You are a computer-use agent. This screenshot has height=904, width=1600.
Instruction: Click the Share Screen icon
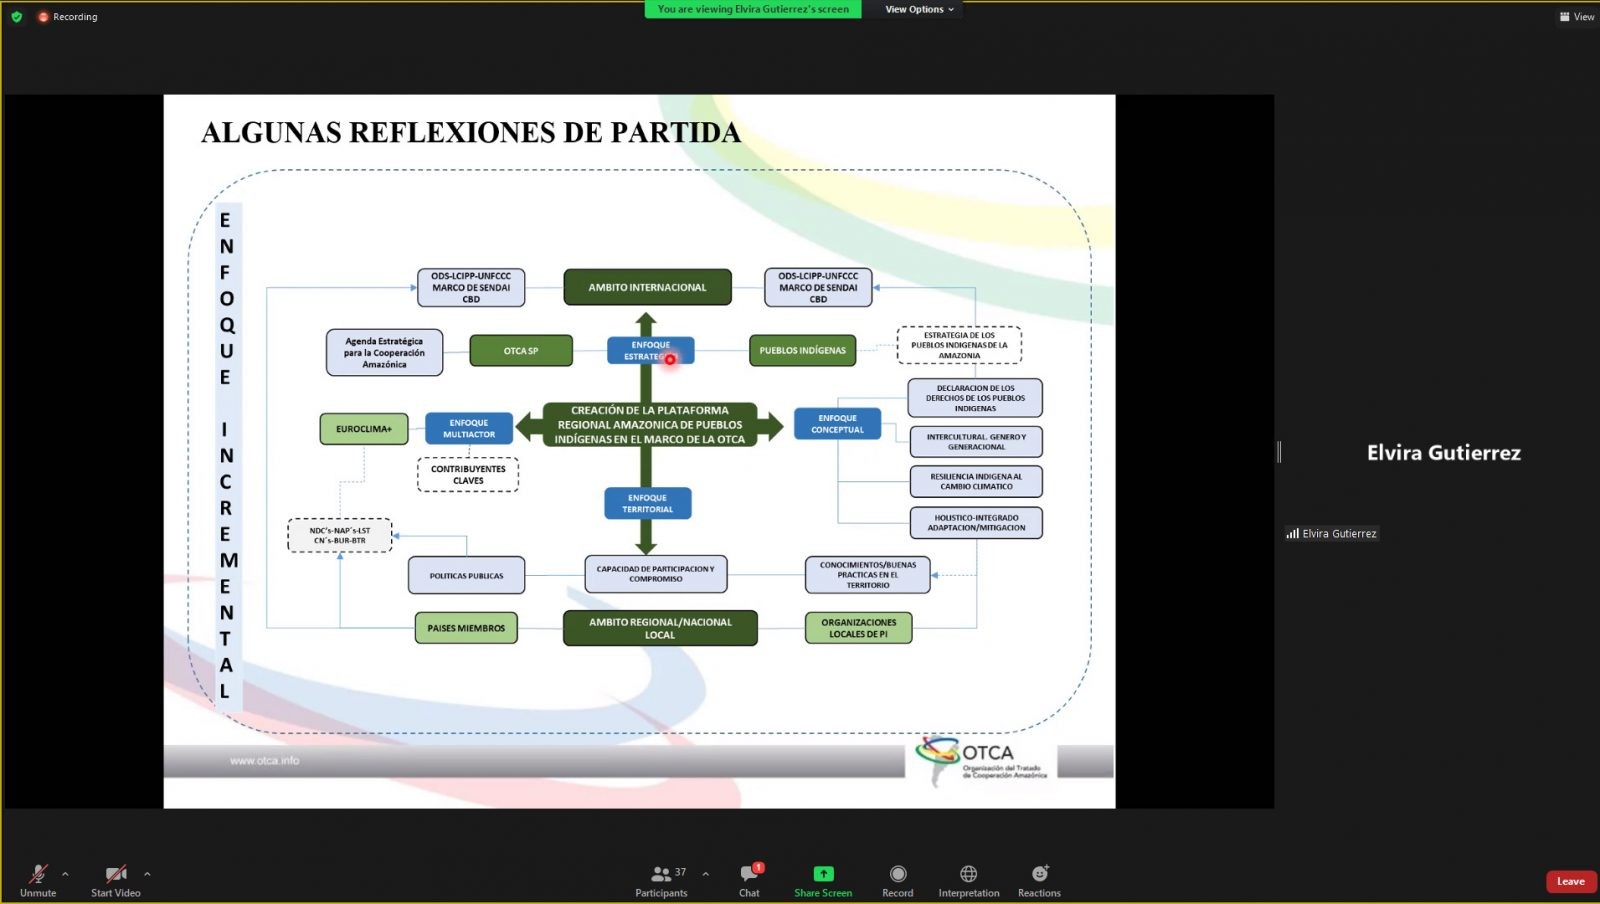point(823,874)
